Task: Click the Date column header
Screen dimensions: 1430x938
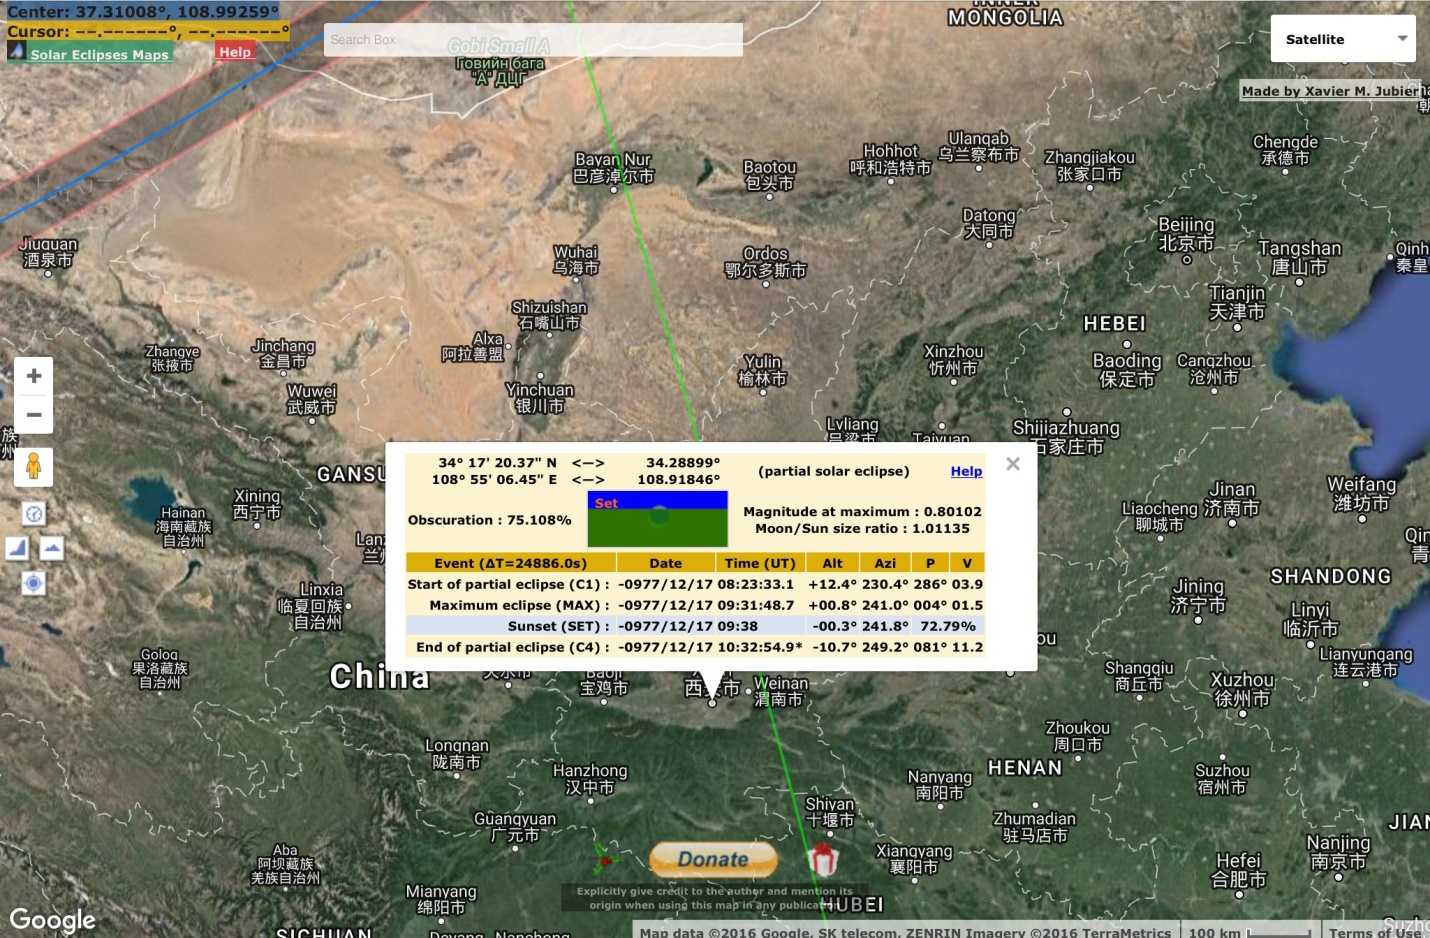Action: pyautogui.click(x=666, y=563)
